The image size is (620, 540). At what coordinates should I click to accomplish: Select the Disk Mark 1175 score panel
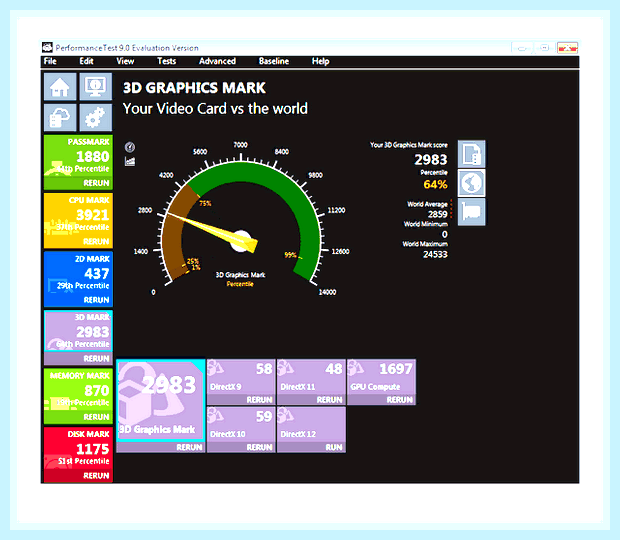tap(78, 449)
